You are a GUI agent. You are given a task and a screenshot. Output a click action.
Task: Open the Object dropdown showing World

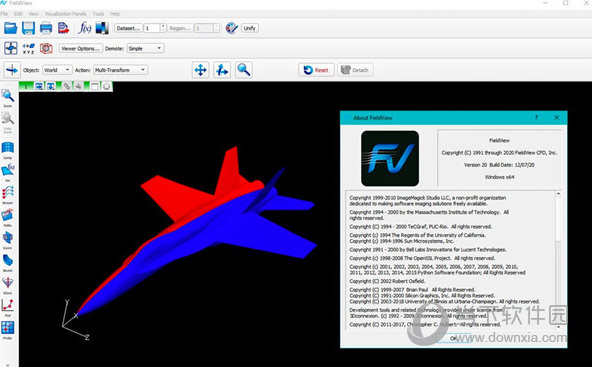[57, 70]
